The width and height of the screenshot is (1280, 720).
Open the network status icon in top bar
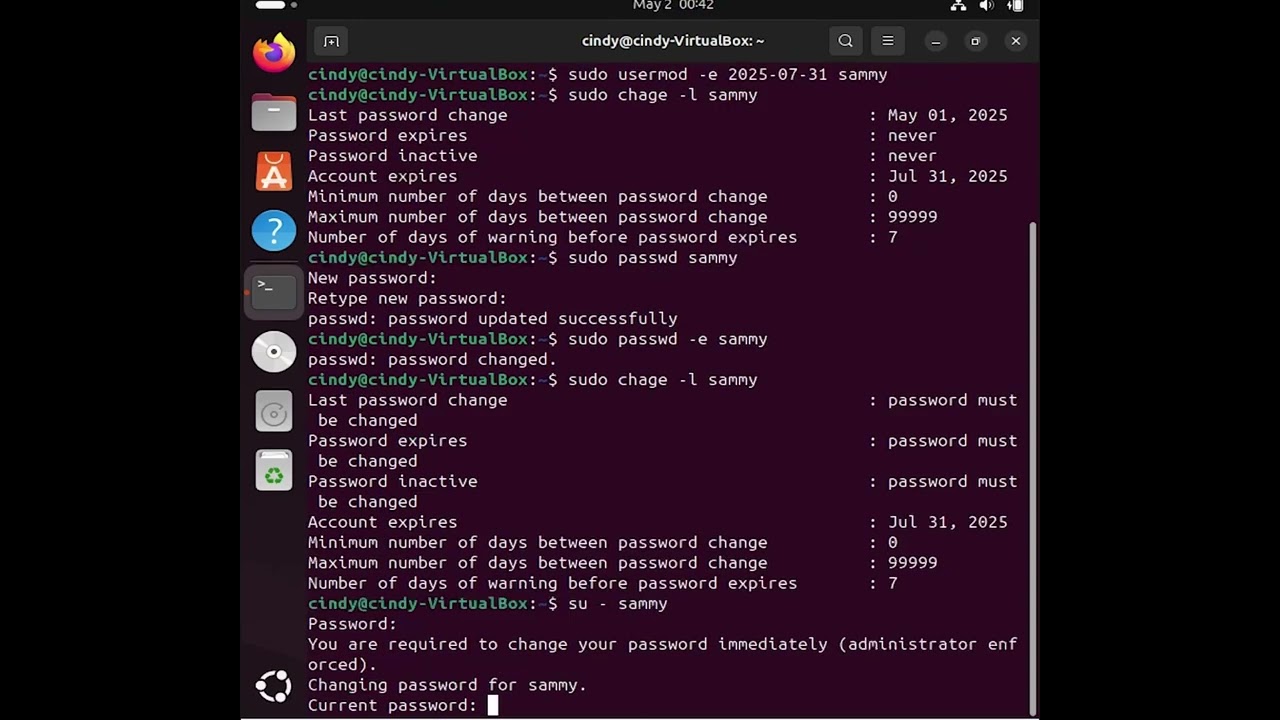tap(958, 6)
